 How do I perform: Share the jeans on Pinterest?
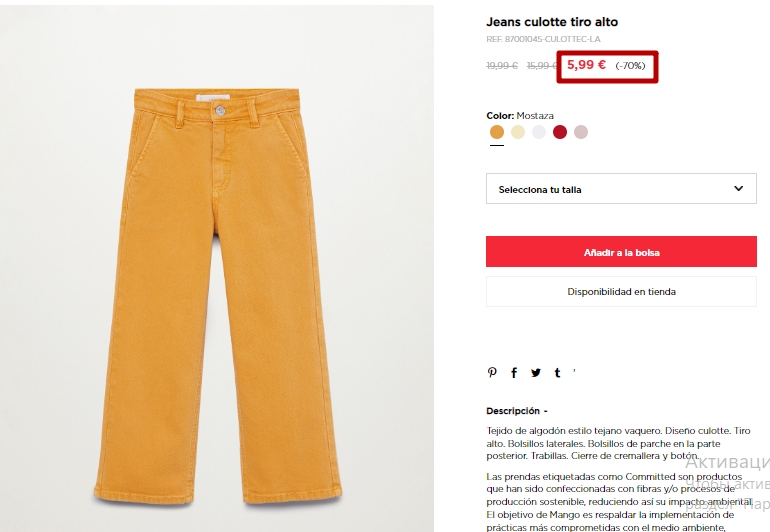click(492, 373)
